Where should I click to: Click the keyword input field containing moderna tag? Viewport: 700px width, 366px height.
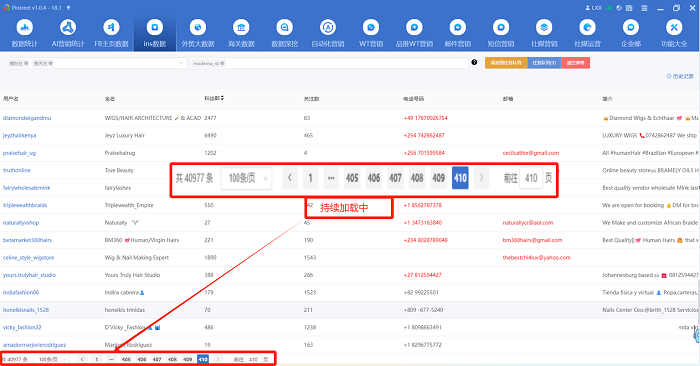tap(329, 63)
